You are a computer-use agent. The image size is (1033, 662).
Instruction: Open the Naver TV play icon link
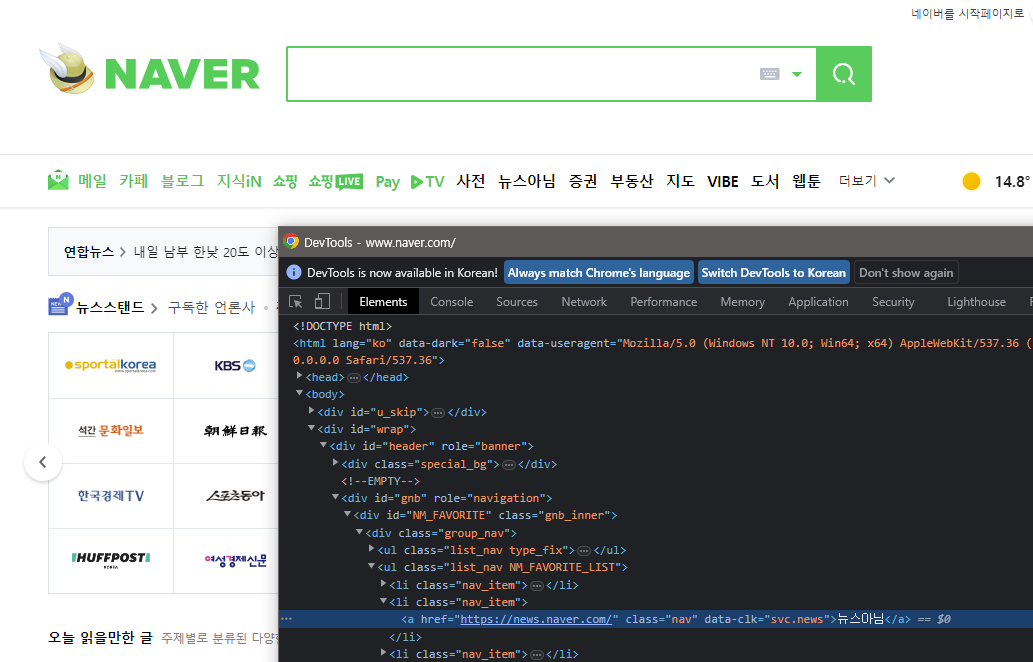(428, 182)
